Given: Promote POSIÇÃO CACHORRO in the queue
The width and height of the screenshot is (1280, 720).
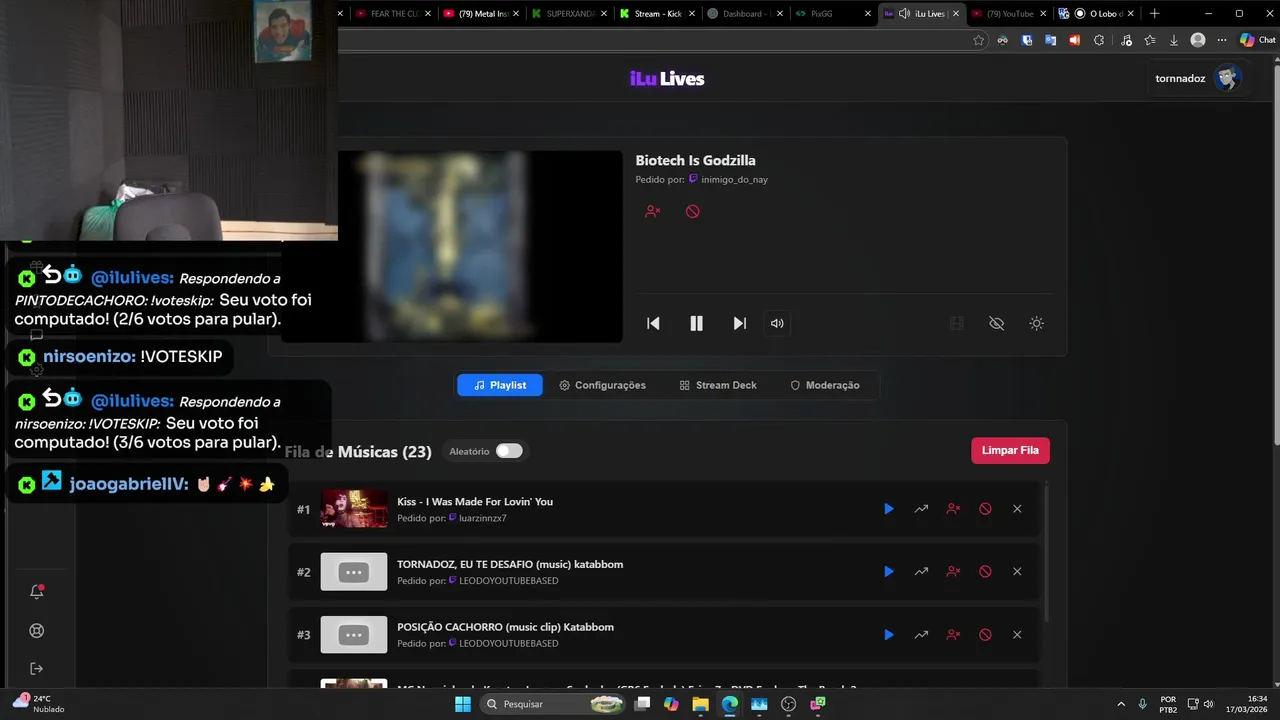Looking at the screenshot, I should [921, 635].
